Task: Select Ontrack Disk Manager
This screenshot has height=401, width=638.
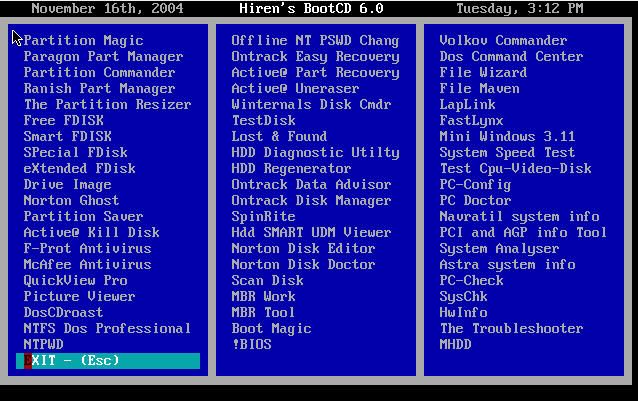Action: (311, 200)
